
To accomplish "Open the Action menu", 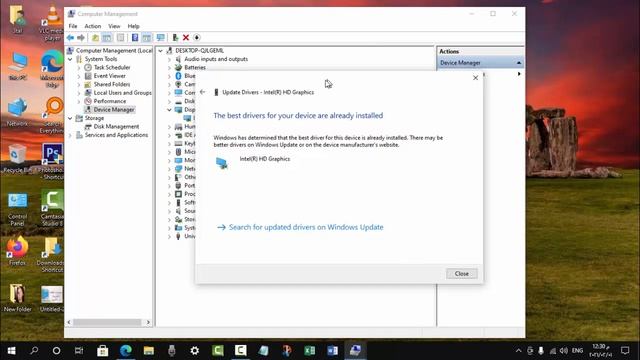I will tap(93, 26).
